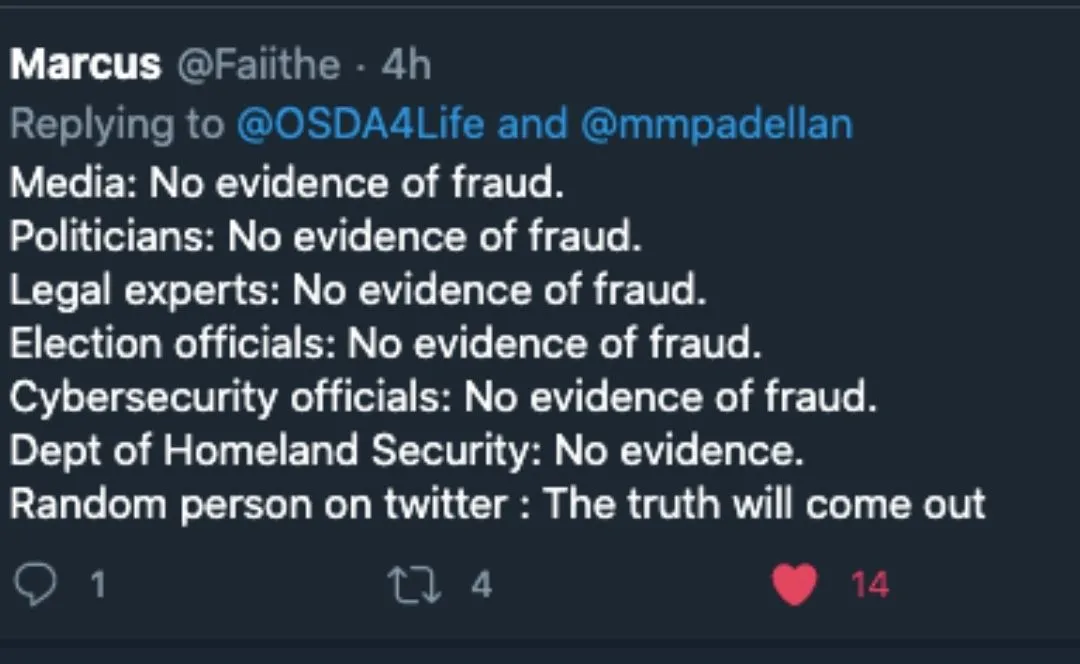Click "The truth will come out" text
1080x664 pixels.
coord(765,504)
